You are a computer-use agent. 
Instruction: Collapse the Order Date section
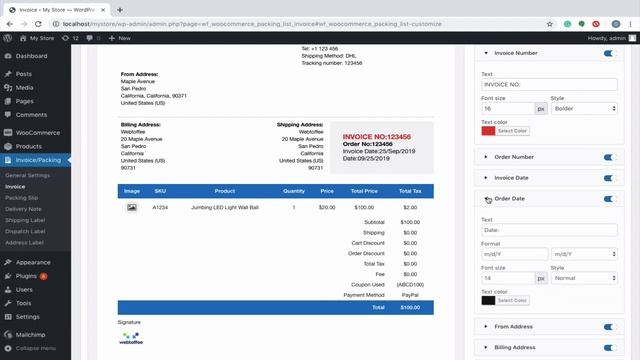(x=486, y=198)
